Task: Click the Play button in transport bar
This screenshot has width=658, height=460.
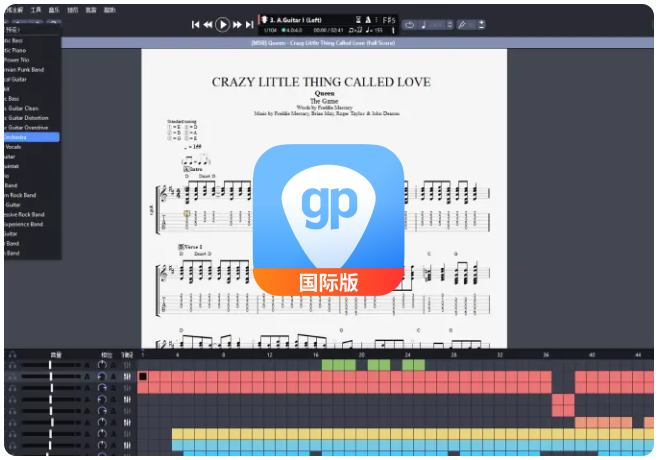Action: point(222,24)
